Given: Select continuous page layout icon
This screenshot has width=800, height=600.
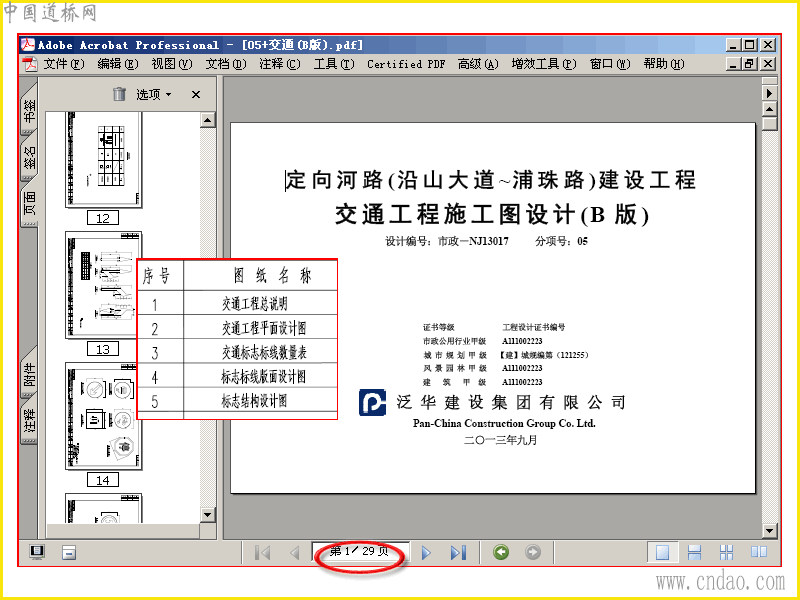Looking at the screenshot, I should [694, 553].
